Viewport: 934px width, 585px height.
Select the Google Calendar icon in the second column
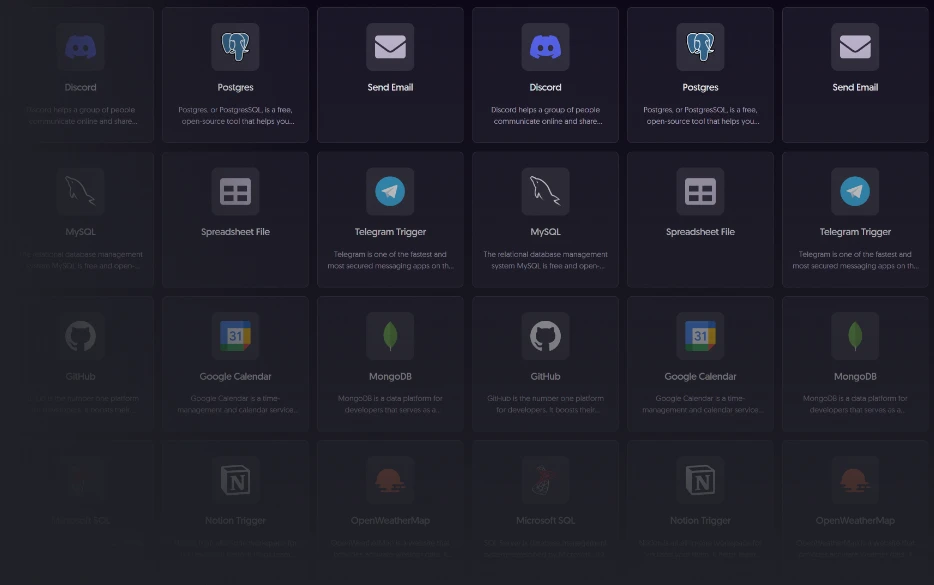[x=235, y=336]
